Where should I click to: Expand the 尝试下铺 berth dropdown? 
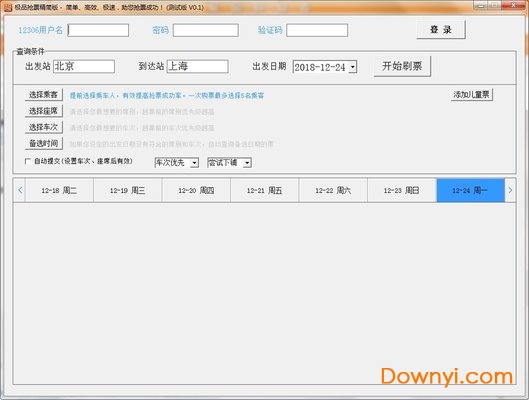coord(247,163)
